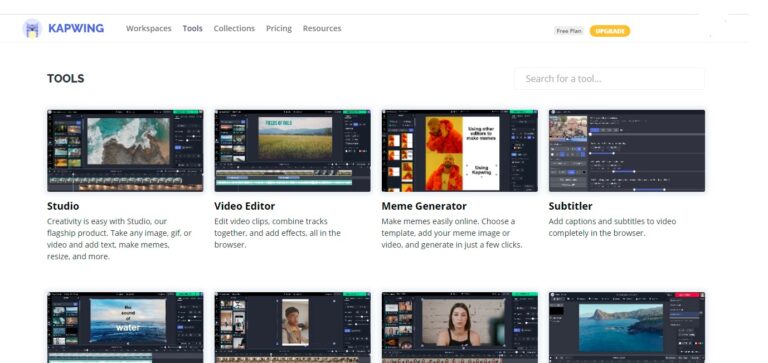Open the coastal cliff sea thumbnail
768x363 pixels.
pos(627,328)
